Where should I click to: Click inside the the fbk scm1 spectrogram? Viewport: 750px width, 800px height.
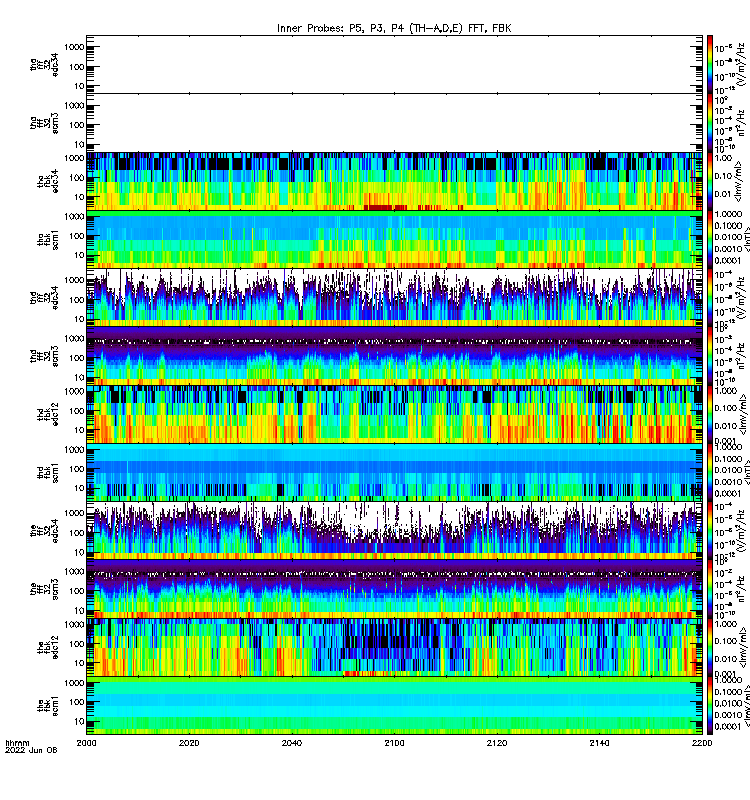394,706
